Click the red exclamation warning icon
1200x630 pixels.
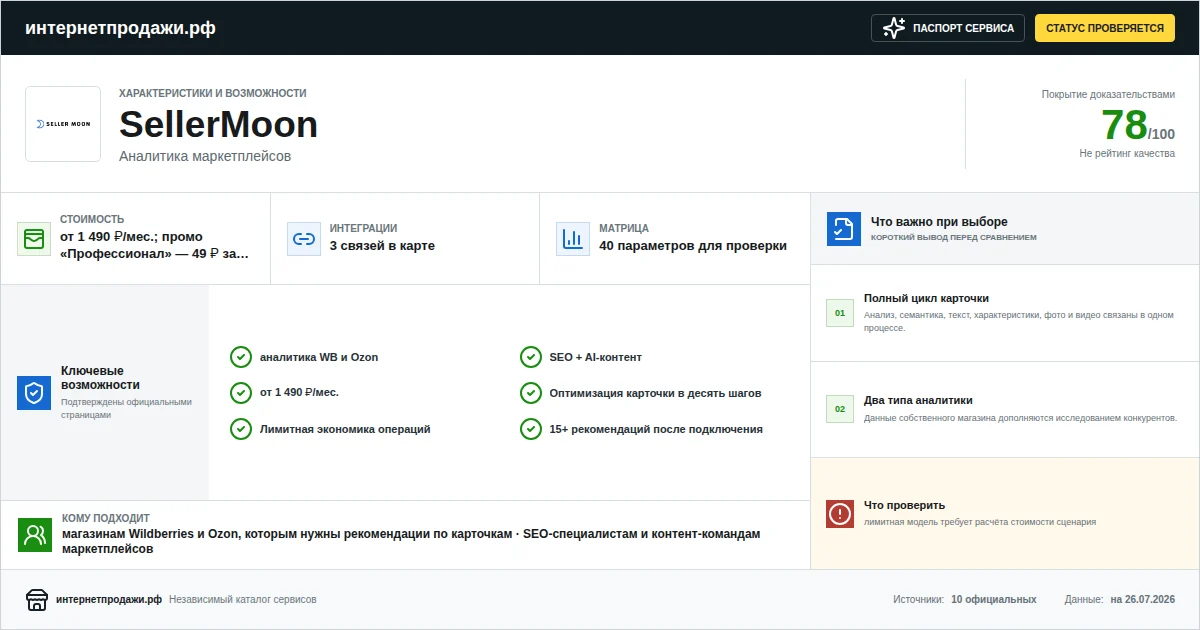840,513
